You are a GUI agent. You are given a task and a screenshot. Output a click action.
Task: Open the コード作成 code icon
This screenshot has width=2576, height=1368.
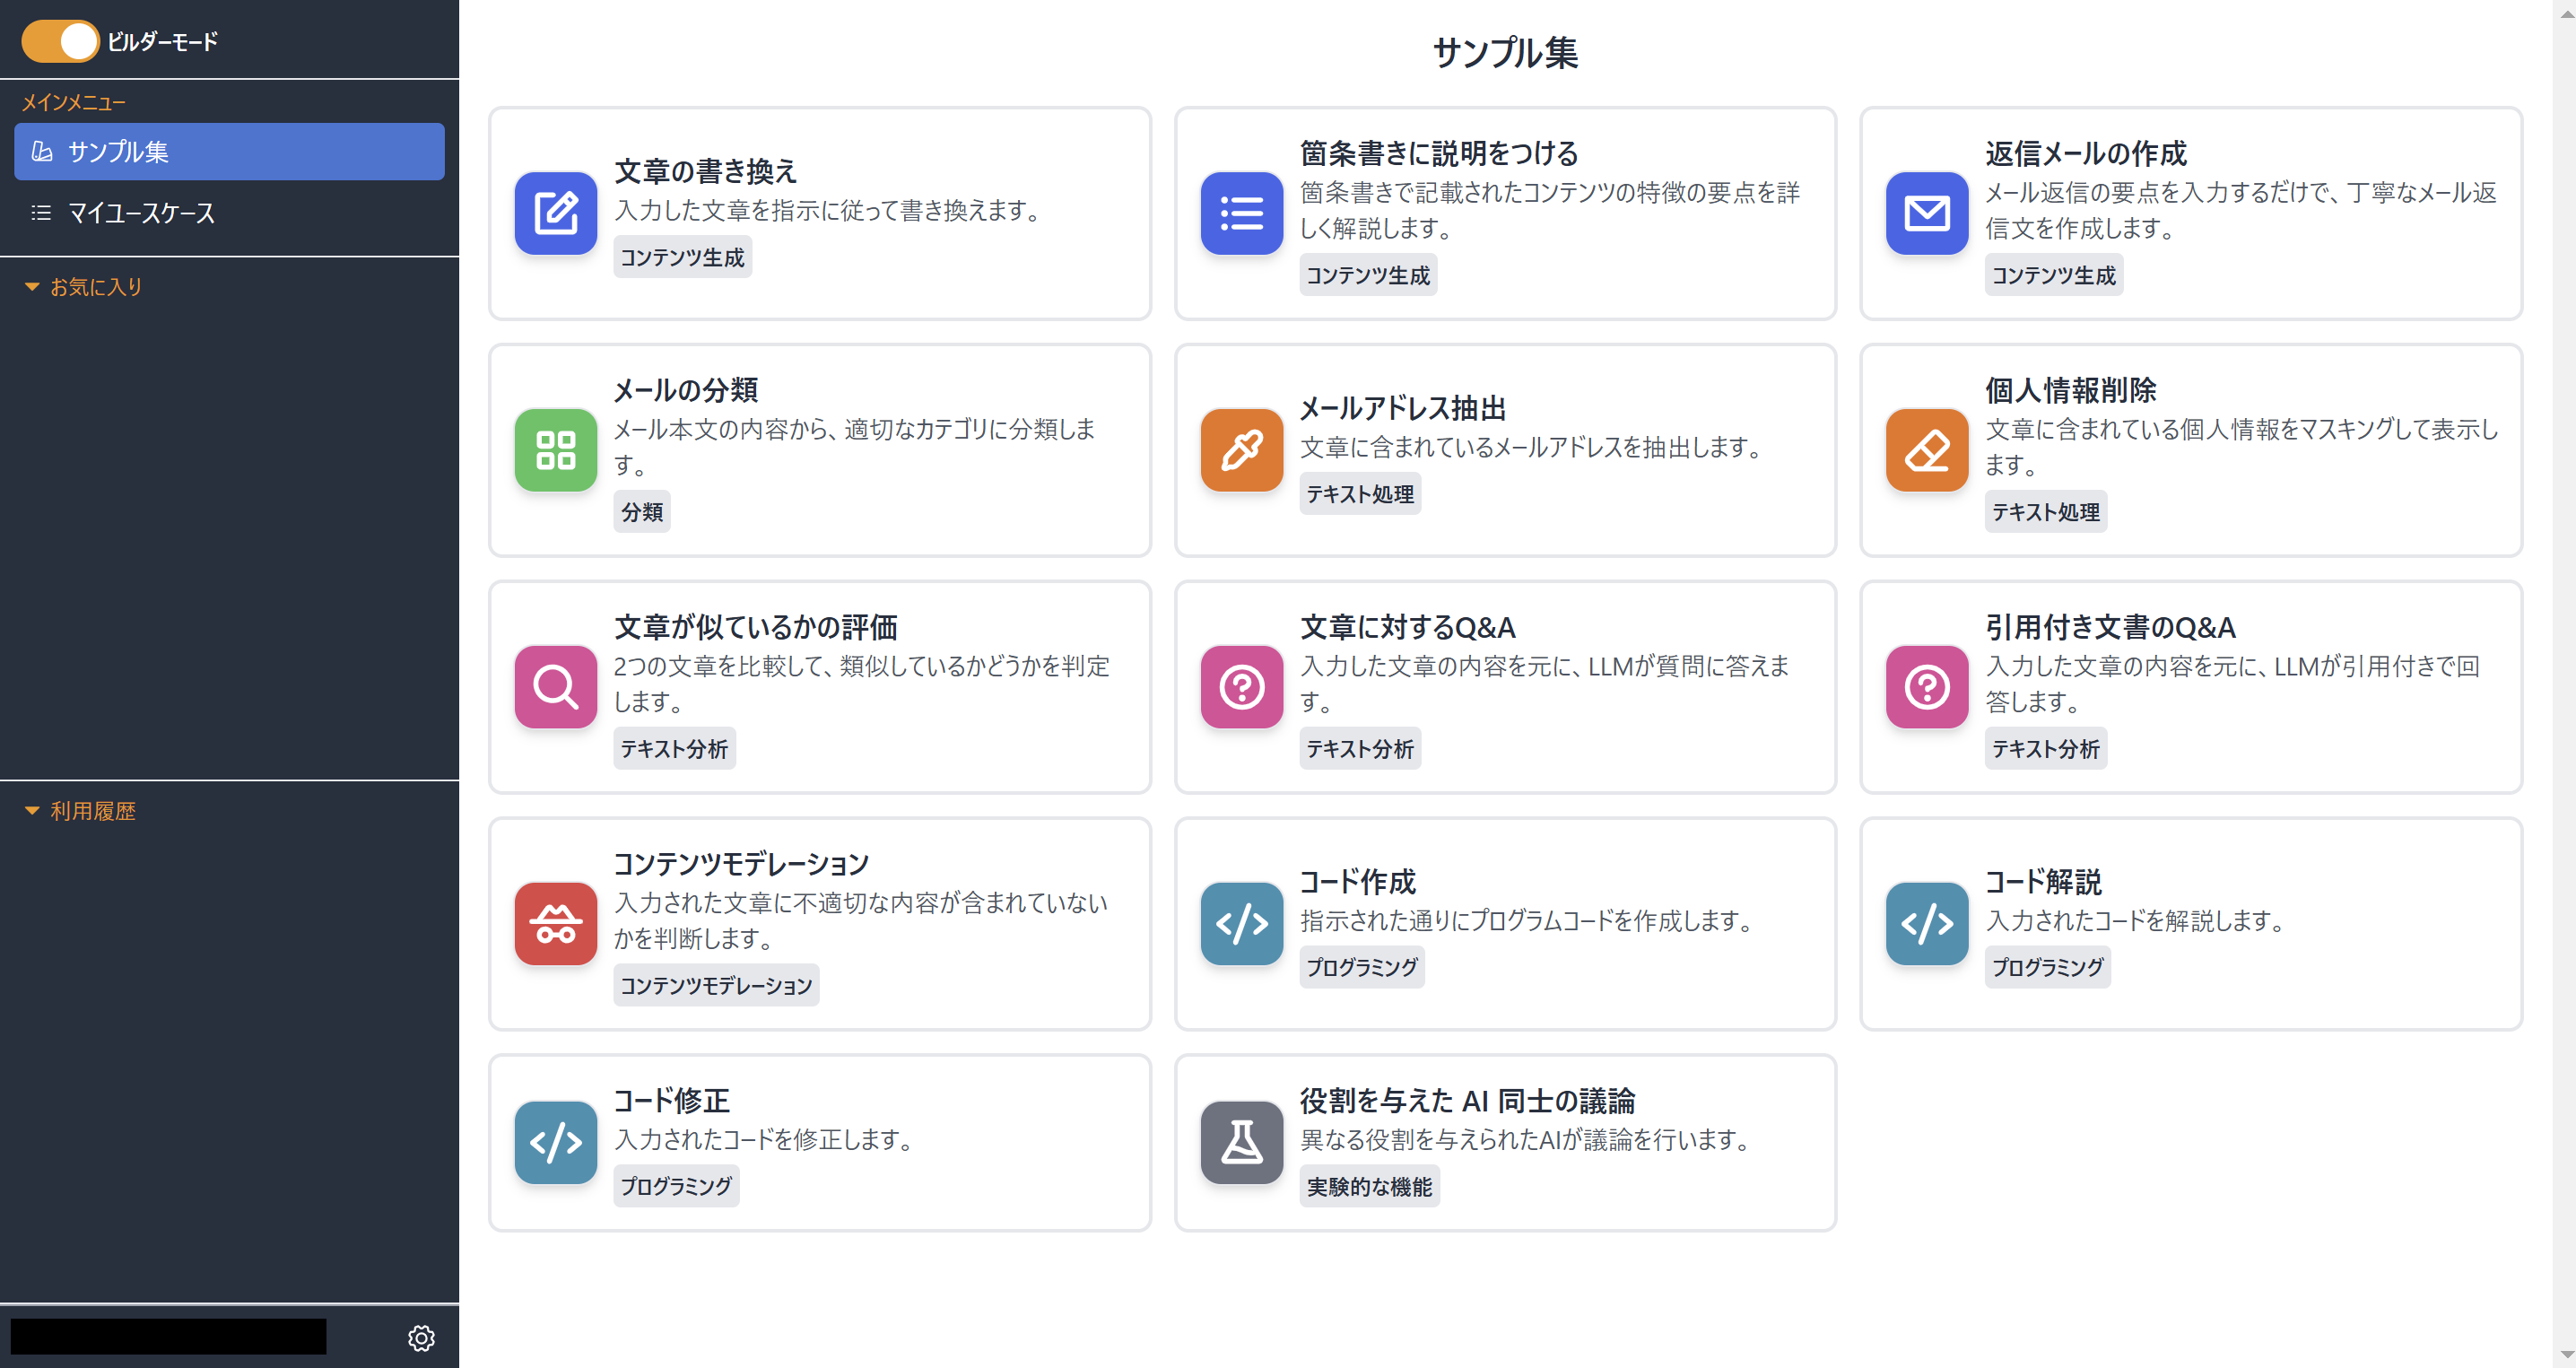coord(1240,923)
